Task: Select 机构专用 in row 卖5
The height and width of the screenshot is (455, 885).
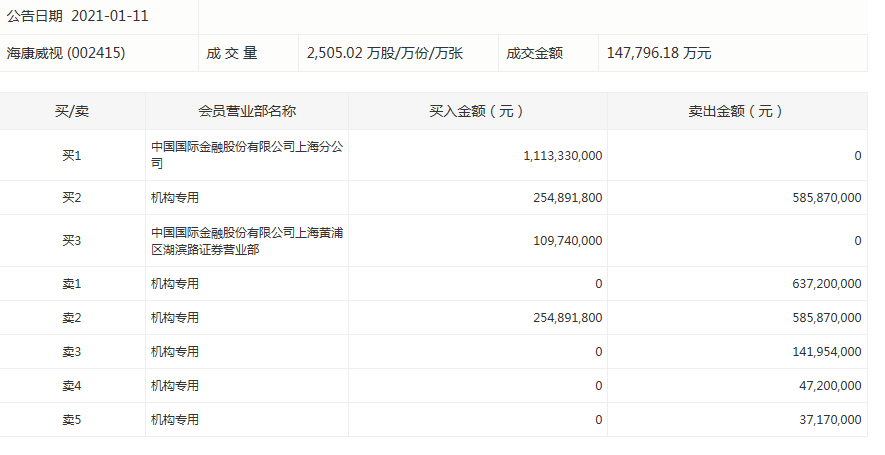Action: (175, 419)
